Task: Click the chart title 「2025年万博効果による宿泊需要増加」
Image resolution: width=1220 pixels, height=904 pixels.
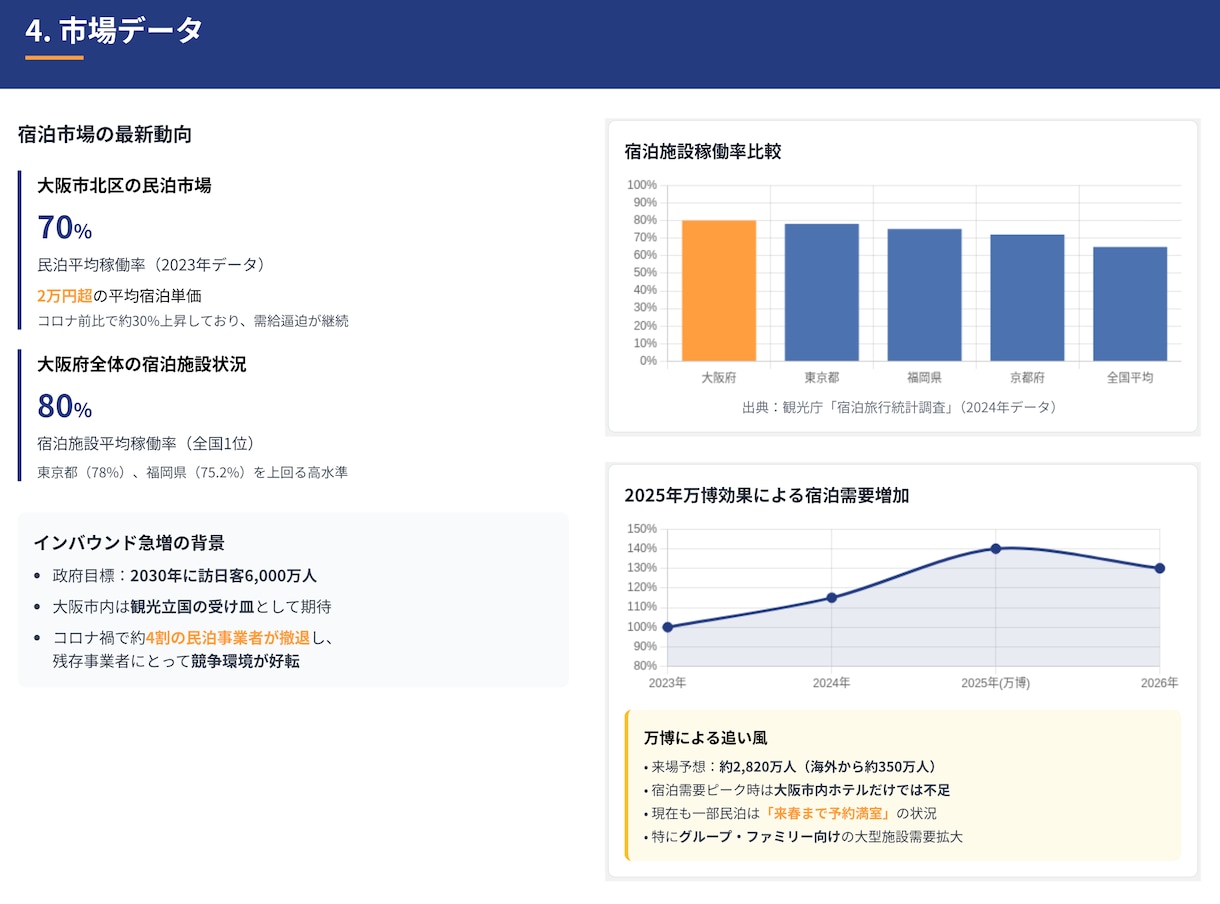Action: coord(767,495)
